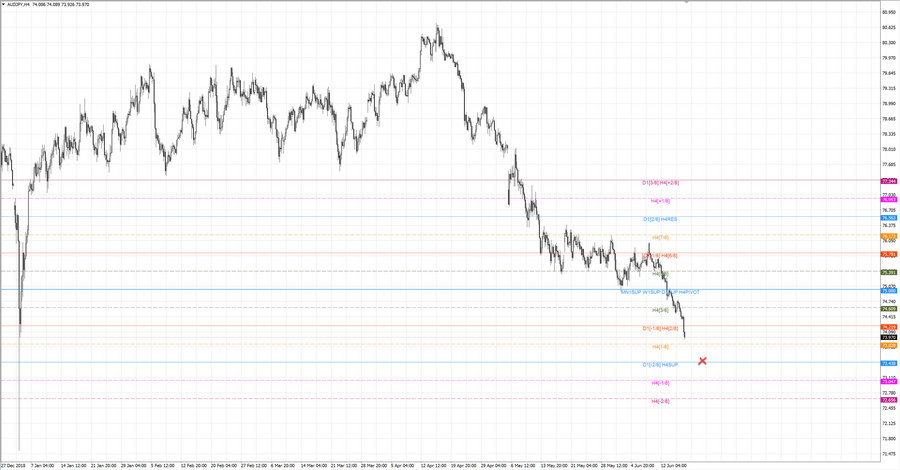Screen dimensions: 900x470
Task: Click the 4 Jun 20:00 time label
Action: [x=642, y=465]
